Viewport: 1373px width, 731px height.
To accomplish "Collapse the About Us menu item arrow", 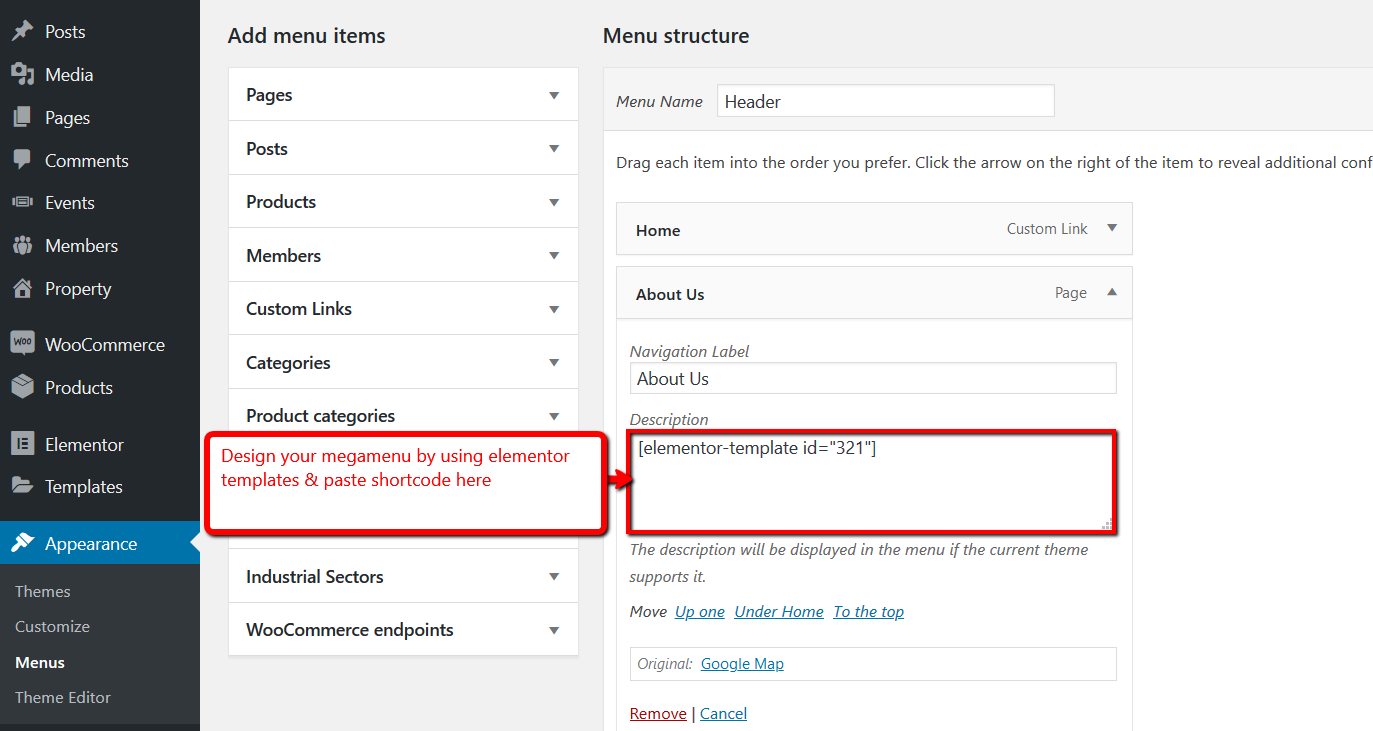I will click(x=1112, y=292).
